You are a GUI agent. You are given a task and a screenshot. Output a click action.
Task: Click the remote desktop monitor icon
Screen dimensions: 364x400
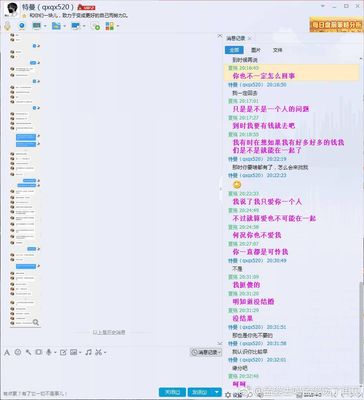(x=76, y=26)
